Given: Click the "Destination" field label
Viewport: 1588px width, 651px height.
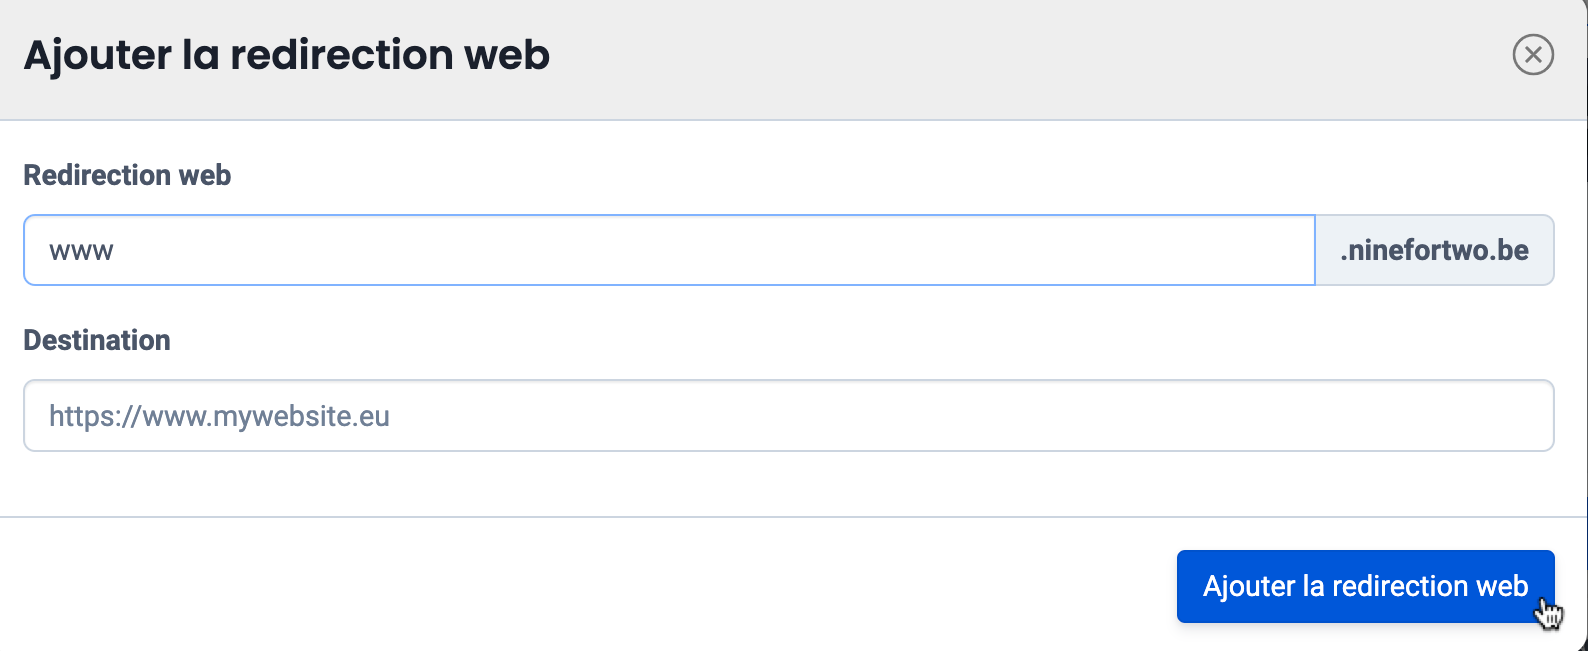Looking at the screenshot, I should [x=97, y=340].
